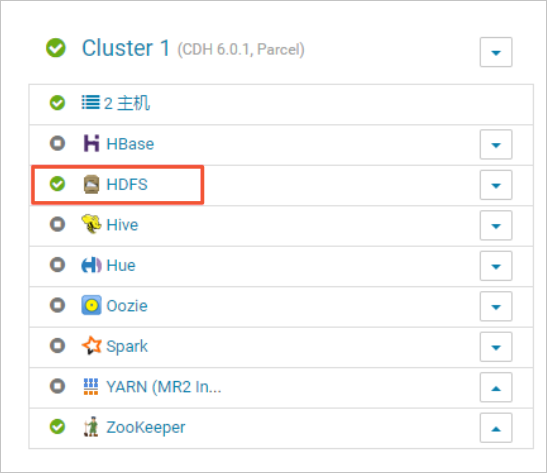The height and width of the screenshot is (473, 547).
Task: Click the ZooKeeper figure icon
Action: [x=91, y=427]
